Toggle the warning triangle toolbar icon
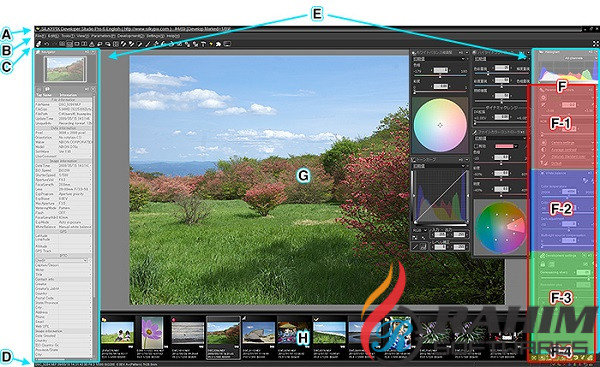This screenshot has width=600, height=367. click(91, 44)
